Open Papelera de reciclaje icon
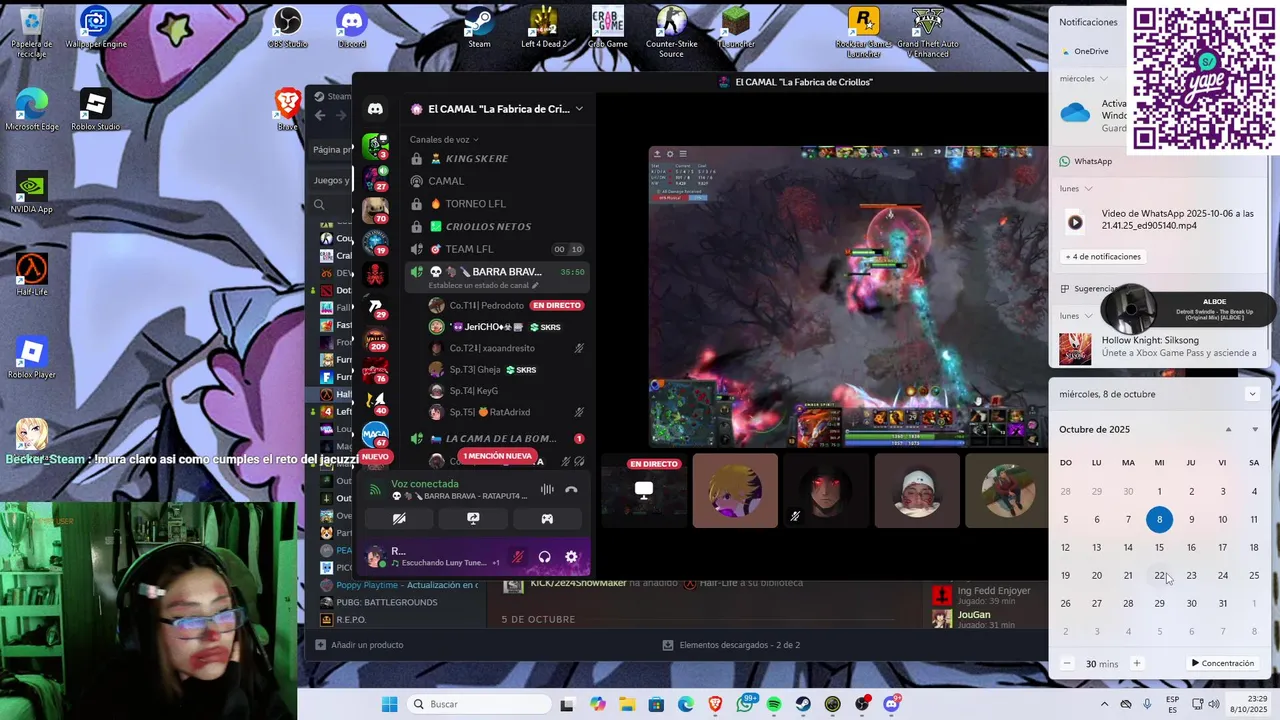This screenshot has height=720, width=1280. pos(31,31)
